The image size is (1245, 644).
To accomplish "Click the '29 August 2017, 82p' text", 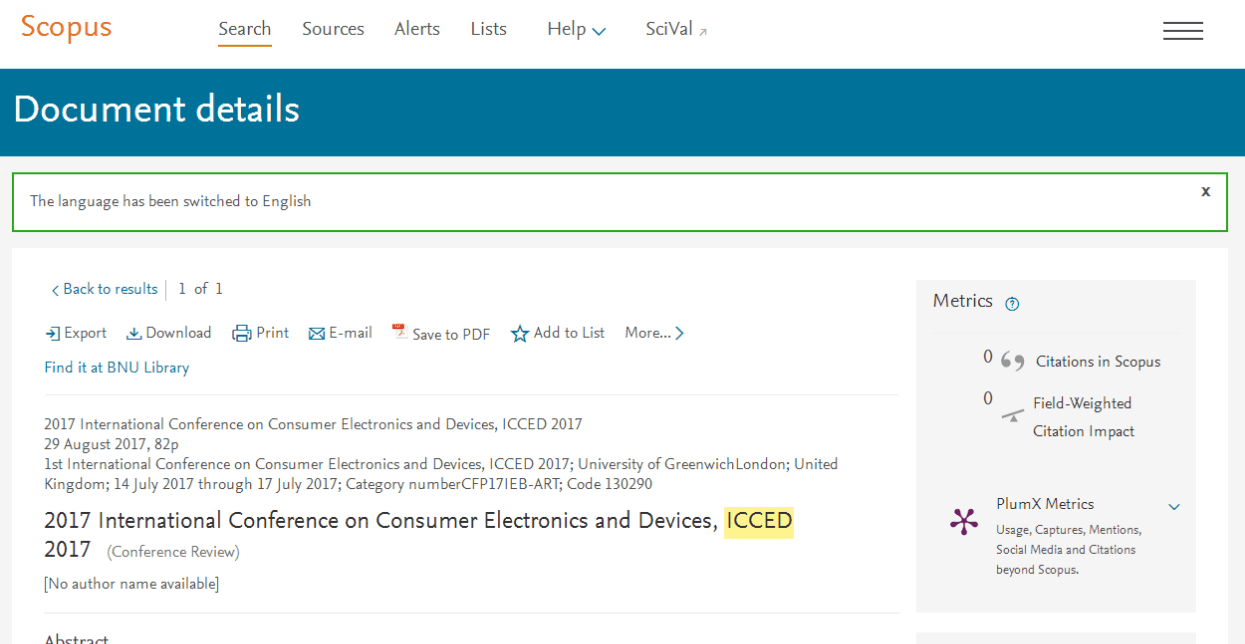I will click(111, 444).
